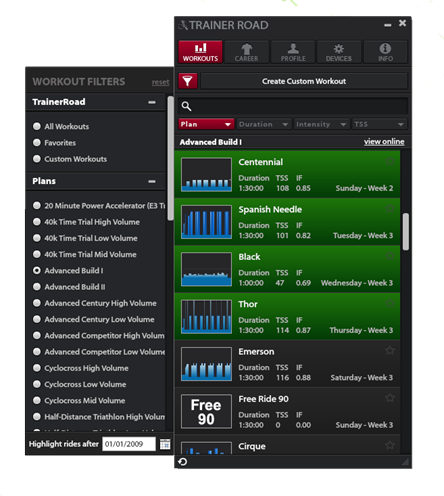Favorite the Spanish Needle workout star
The width and height of the screenshot is (444, 496).
(390, 209)
